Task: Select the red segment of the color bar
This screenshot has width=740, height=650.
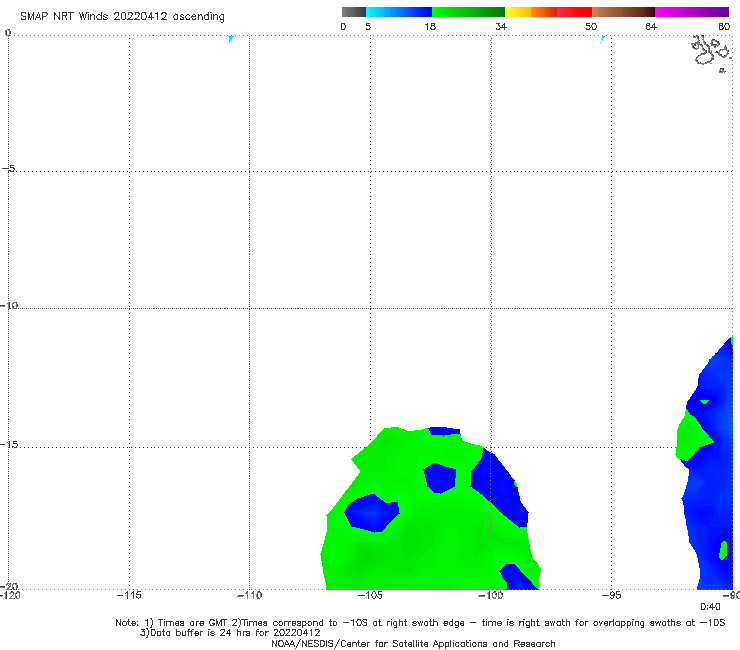Action: (x=574, y=12)
